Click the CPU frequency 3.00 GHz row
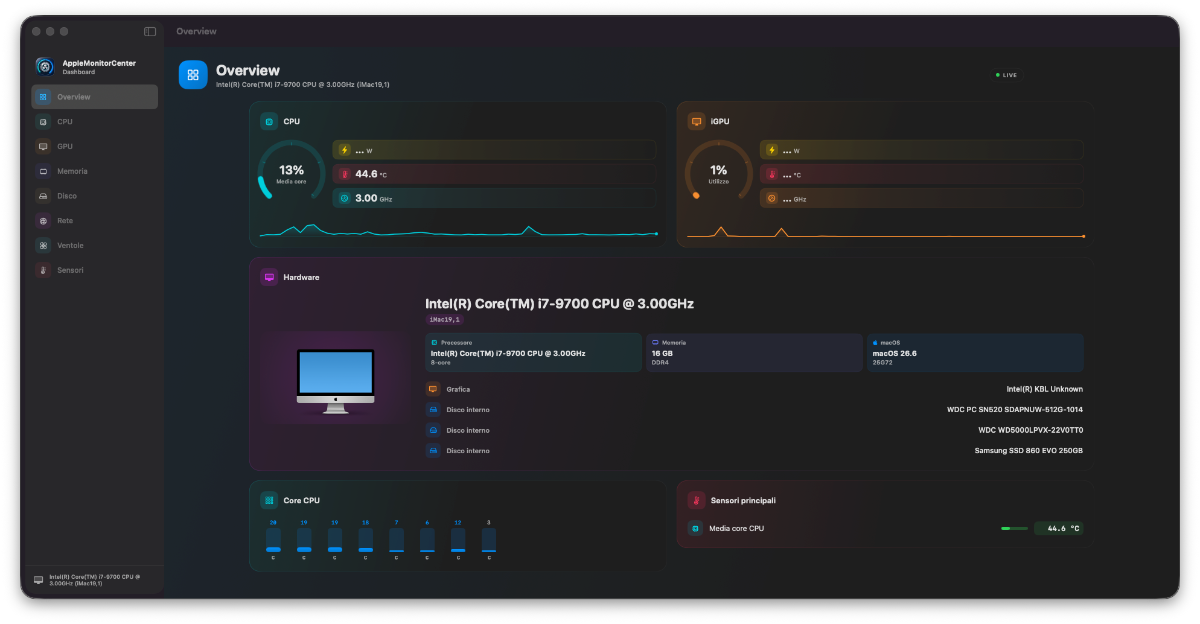The height and width of the screenshot is (624, 1200). 494,198
